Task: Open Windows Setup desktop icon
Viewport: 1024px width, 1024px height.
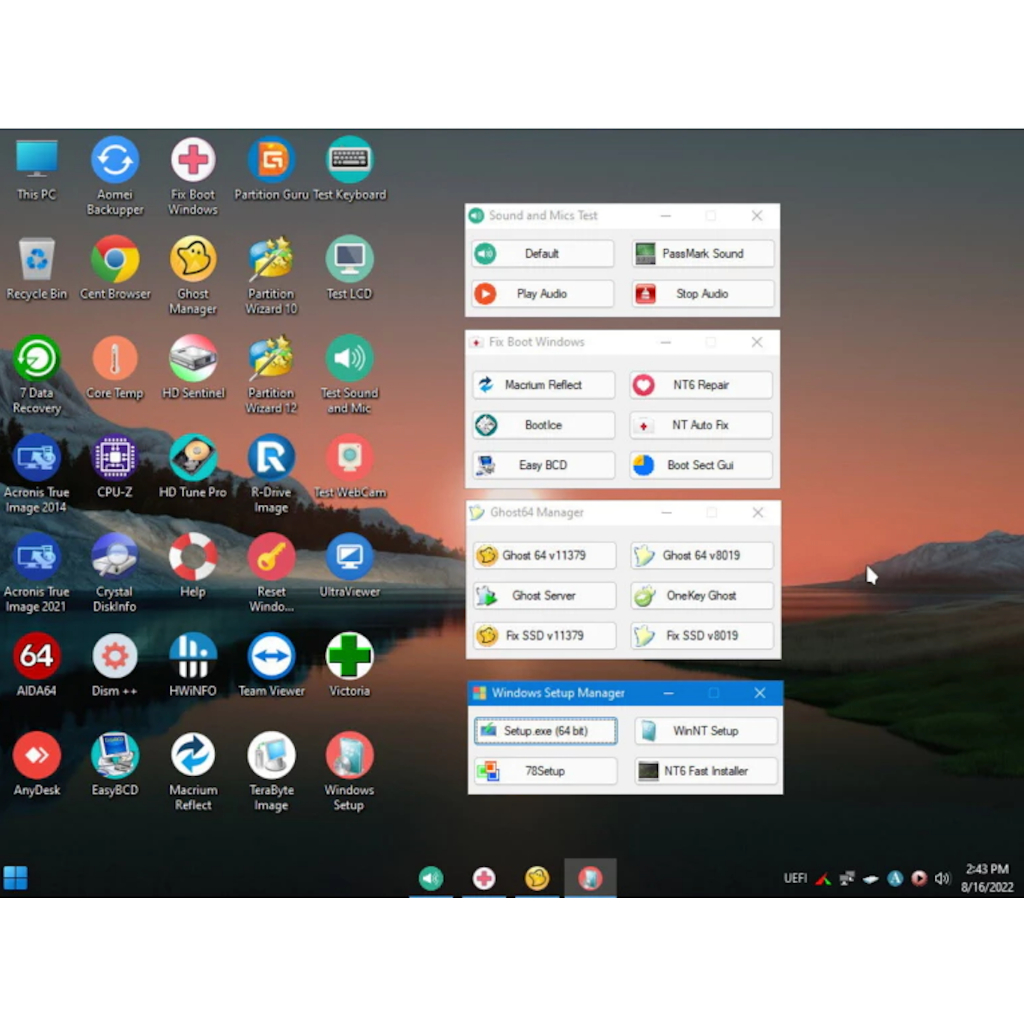Action: tap(349, 771)
